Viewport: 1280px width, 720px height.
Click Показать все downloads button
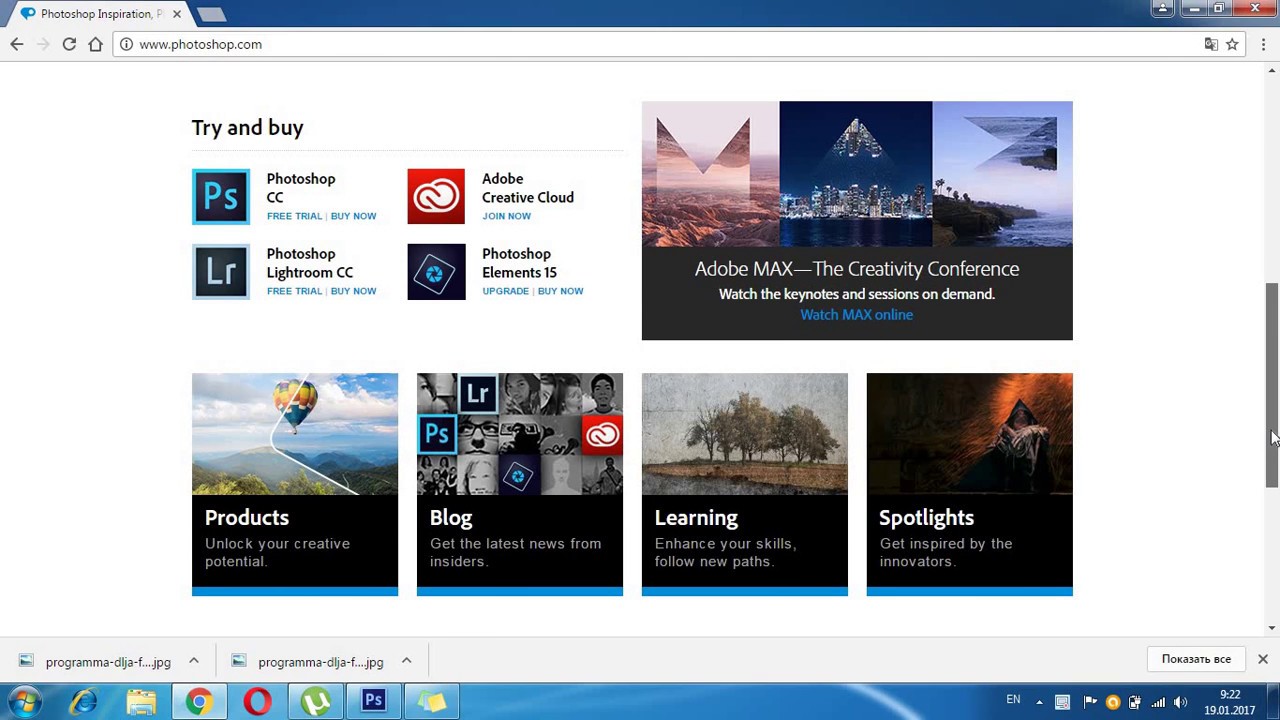click(x=1196, y=660)
